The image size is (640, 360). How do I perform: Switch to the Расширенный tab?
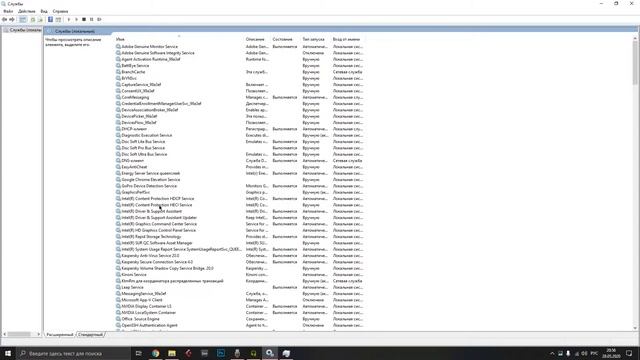click(x=60, y=335)
